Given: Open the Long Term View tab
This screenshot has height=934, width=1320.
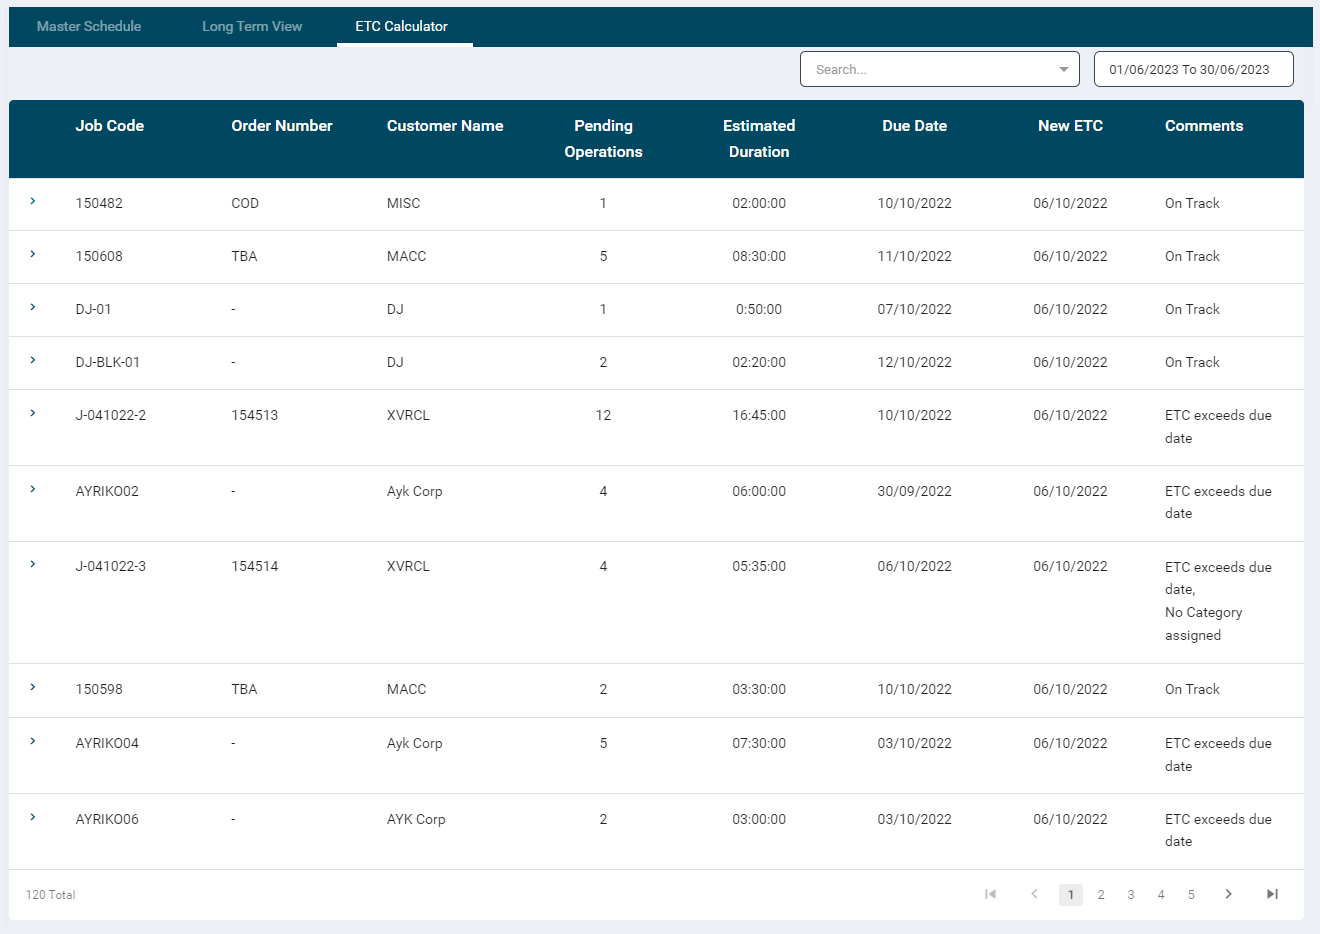Looking at the screenshot, I should point(252,26).
